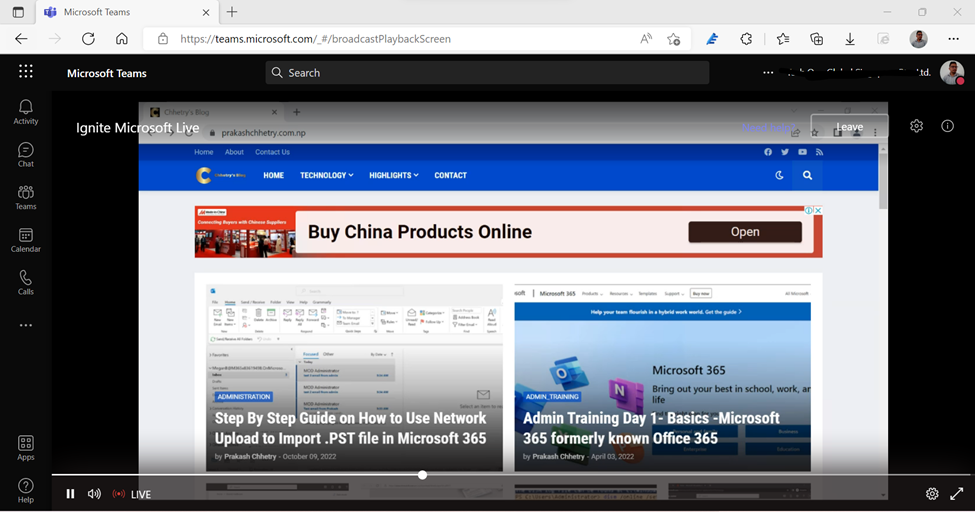
Task: Refresh the browser page
Action: click(x=88, y=39)
